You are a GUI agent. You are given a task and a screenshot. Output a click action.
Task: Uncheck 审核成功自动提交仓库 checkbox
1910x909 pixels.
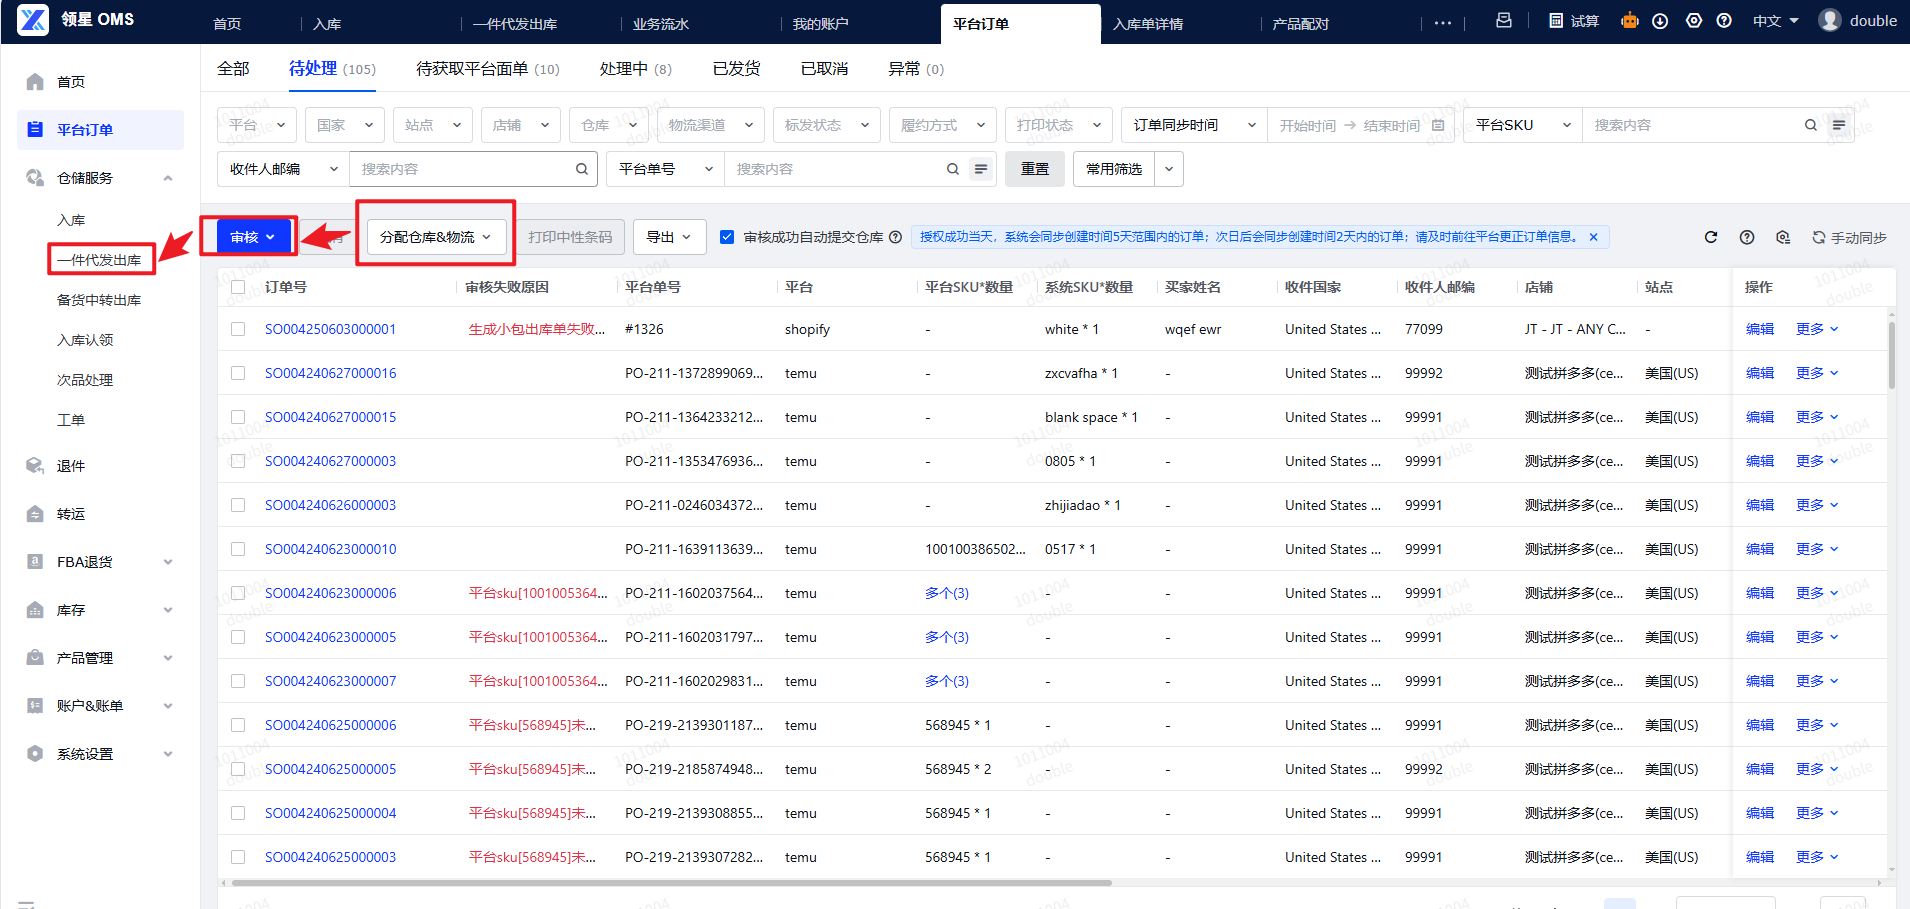click(x=727, y=237)
